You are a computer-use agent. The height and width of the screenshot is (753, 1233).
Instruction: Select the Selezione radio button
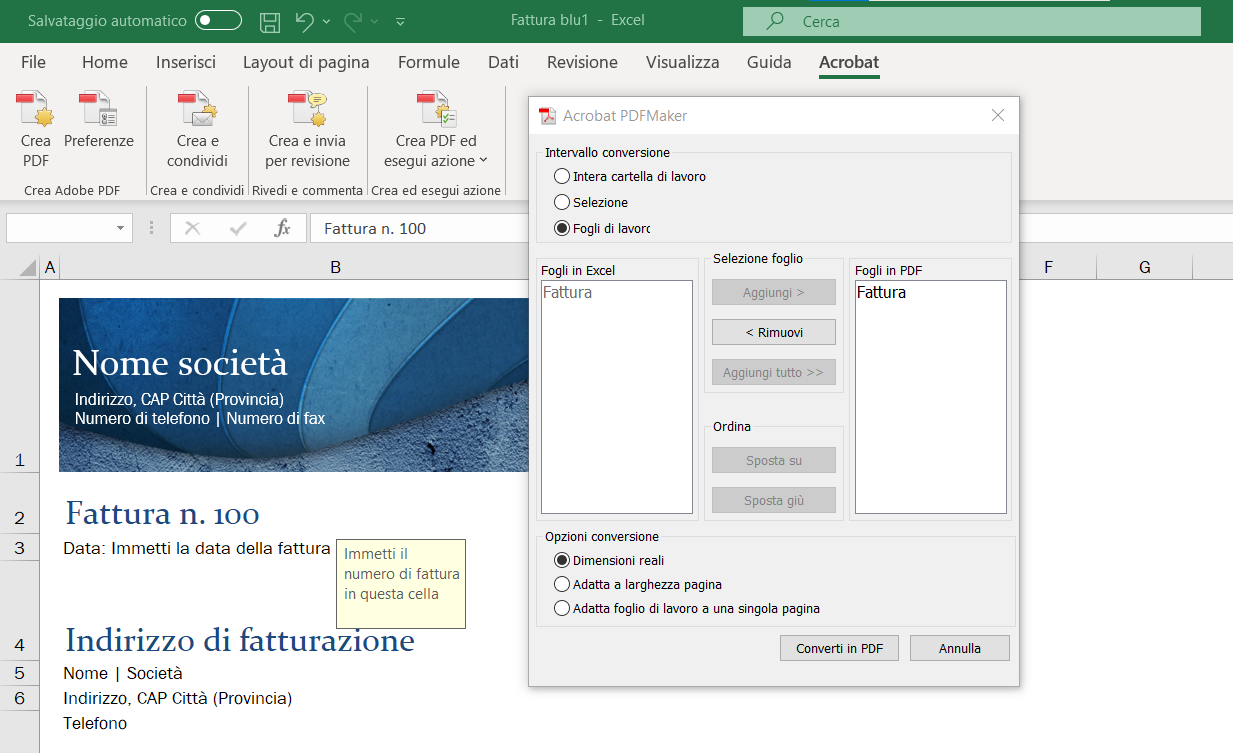[x=562, y=203]
